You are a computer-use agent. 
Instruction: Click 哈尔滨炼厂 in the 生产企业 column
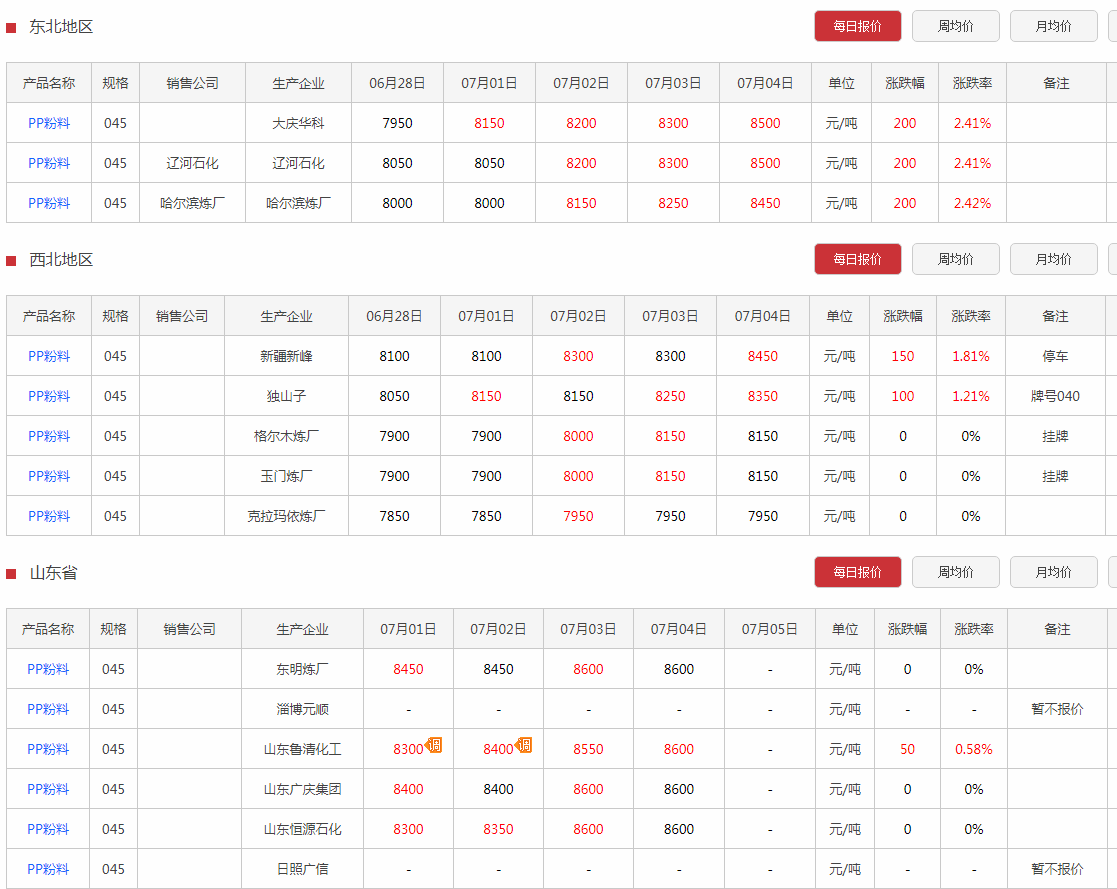pyautogui.click(x=298, y=203)
